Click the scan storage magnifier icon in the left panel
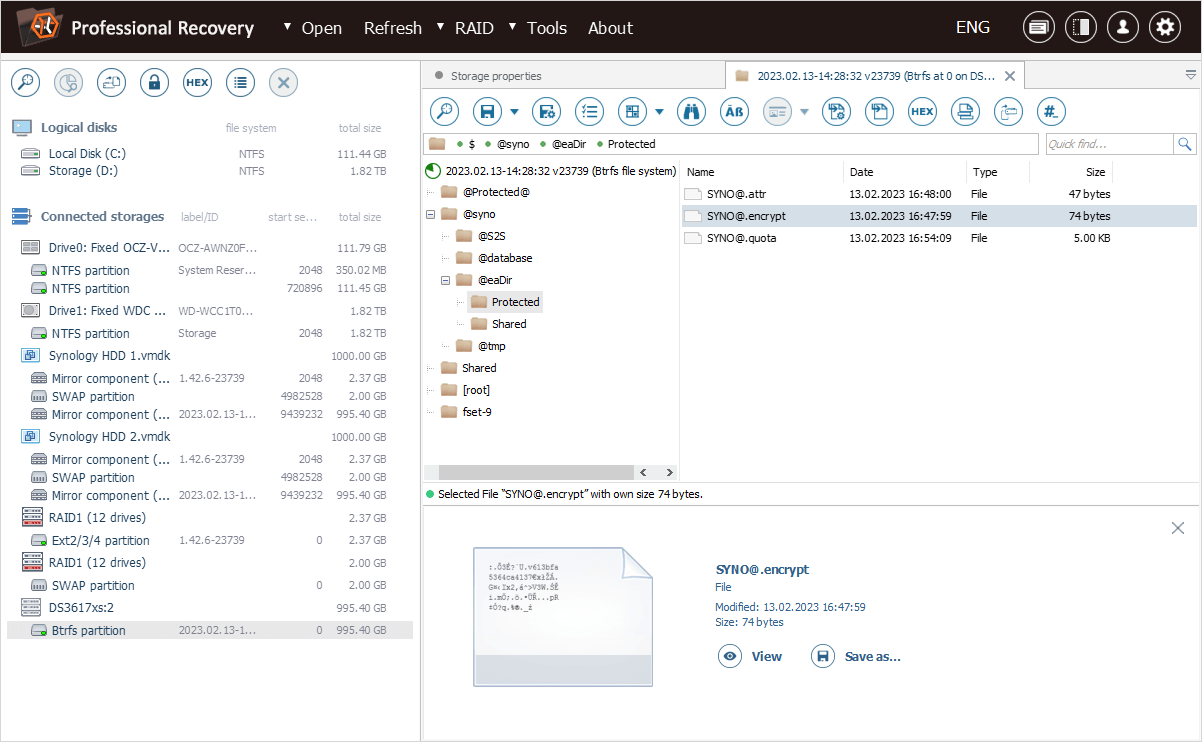The height and width of the screenshot is (742, 1202). (25, 83)
